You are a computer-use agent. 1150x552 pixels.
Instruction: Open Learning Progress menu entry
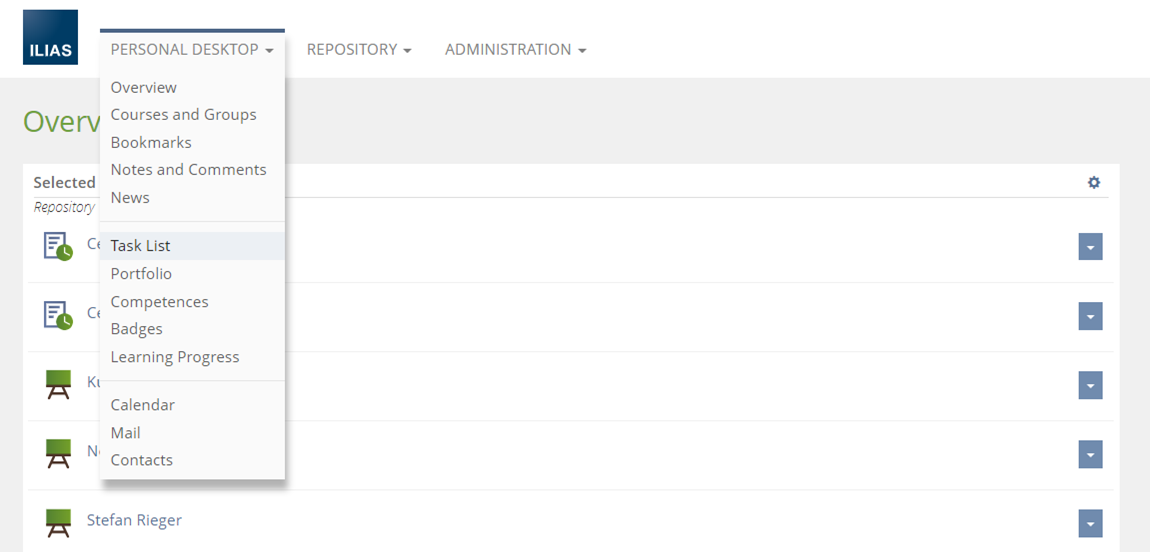(175, 357)
